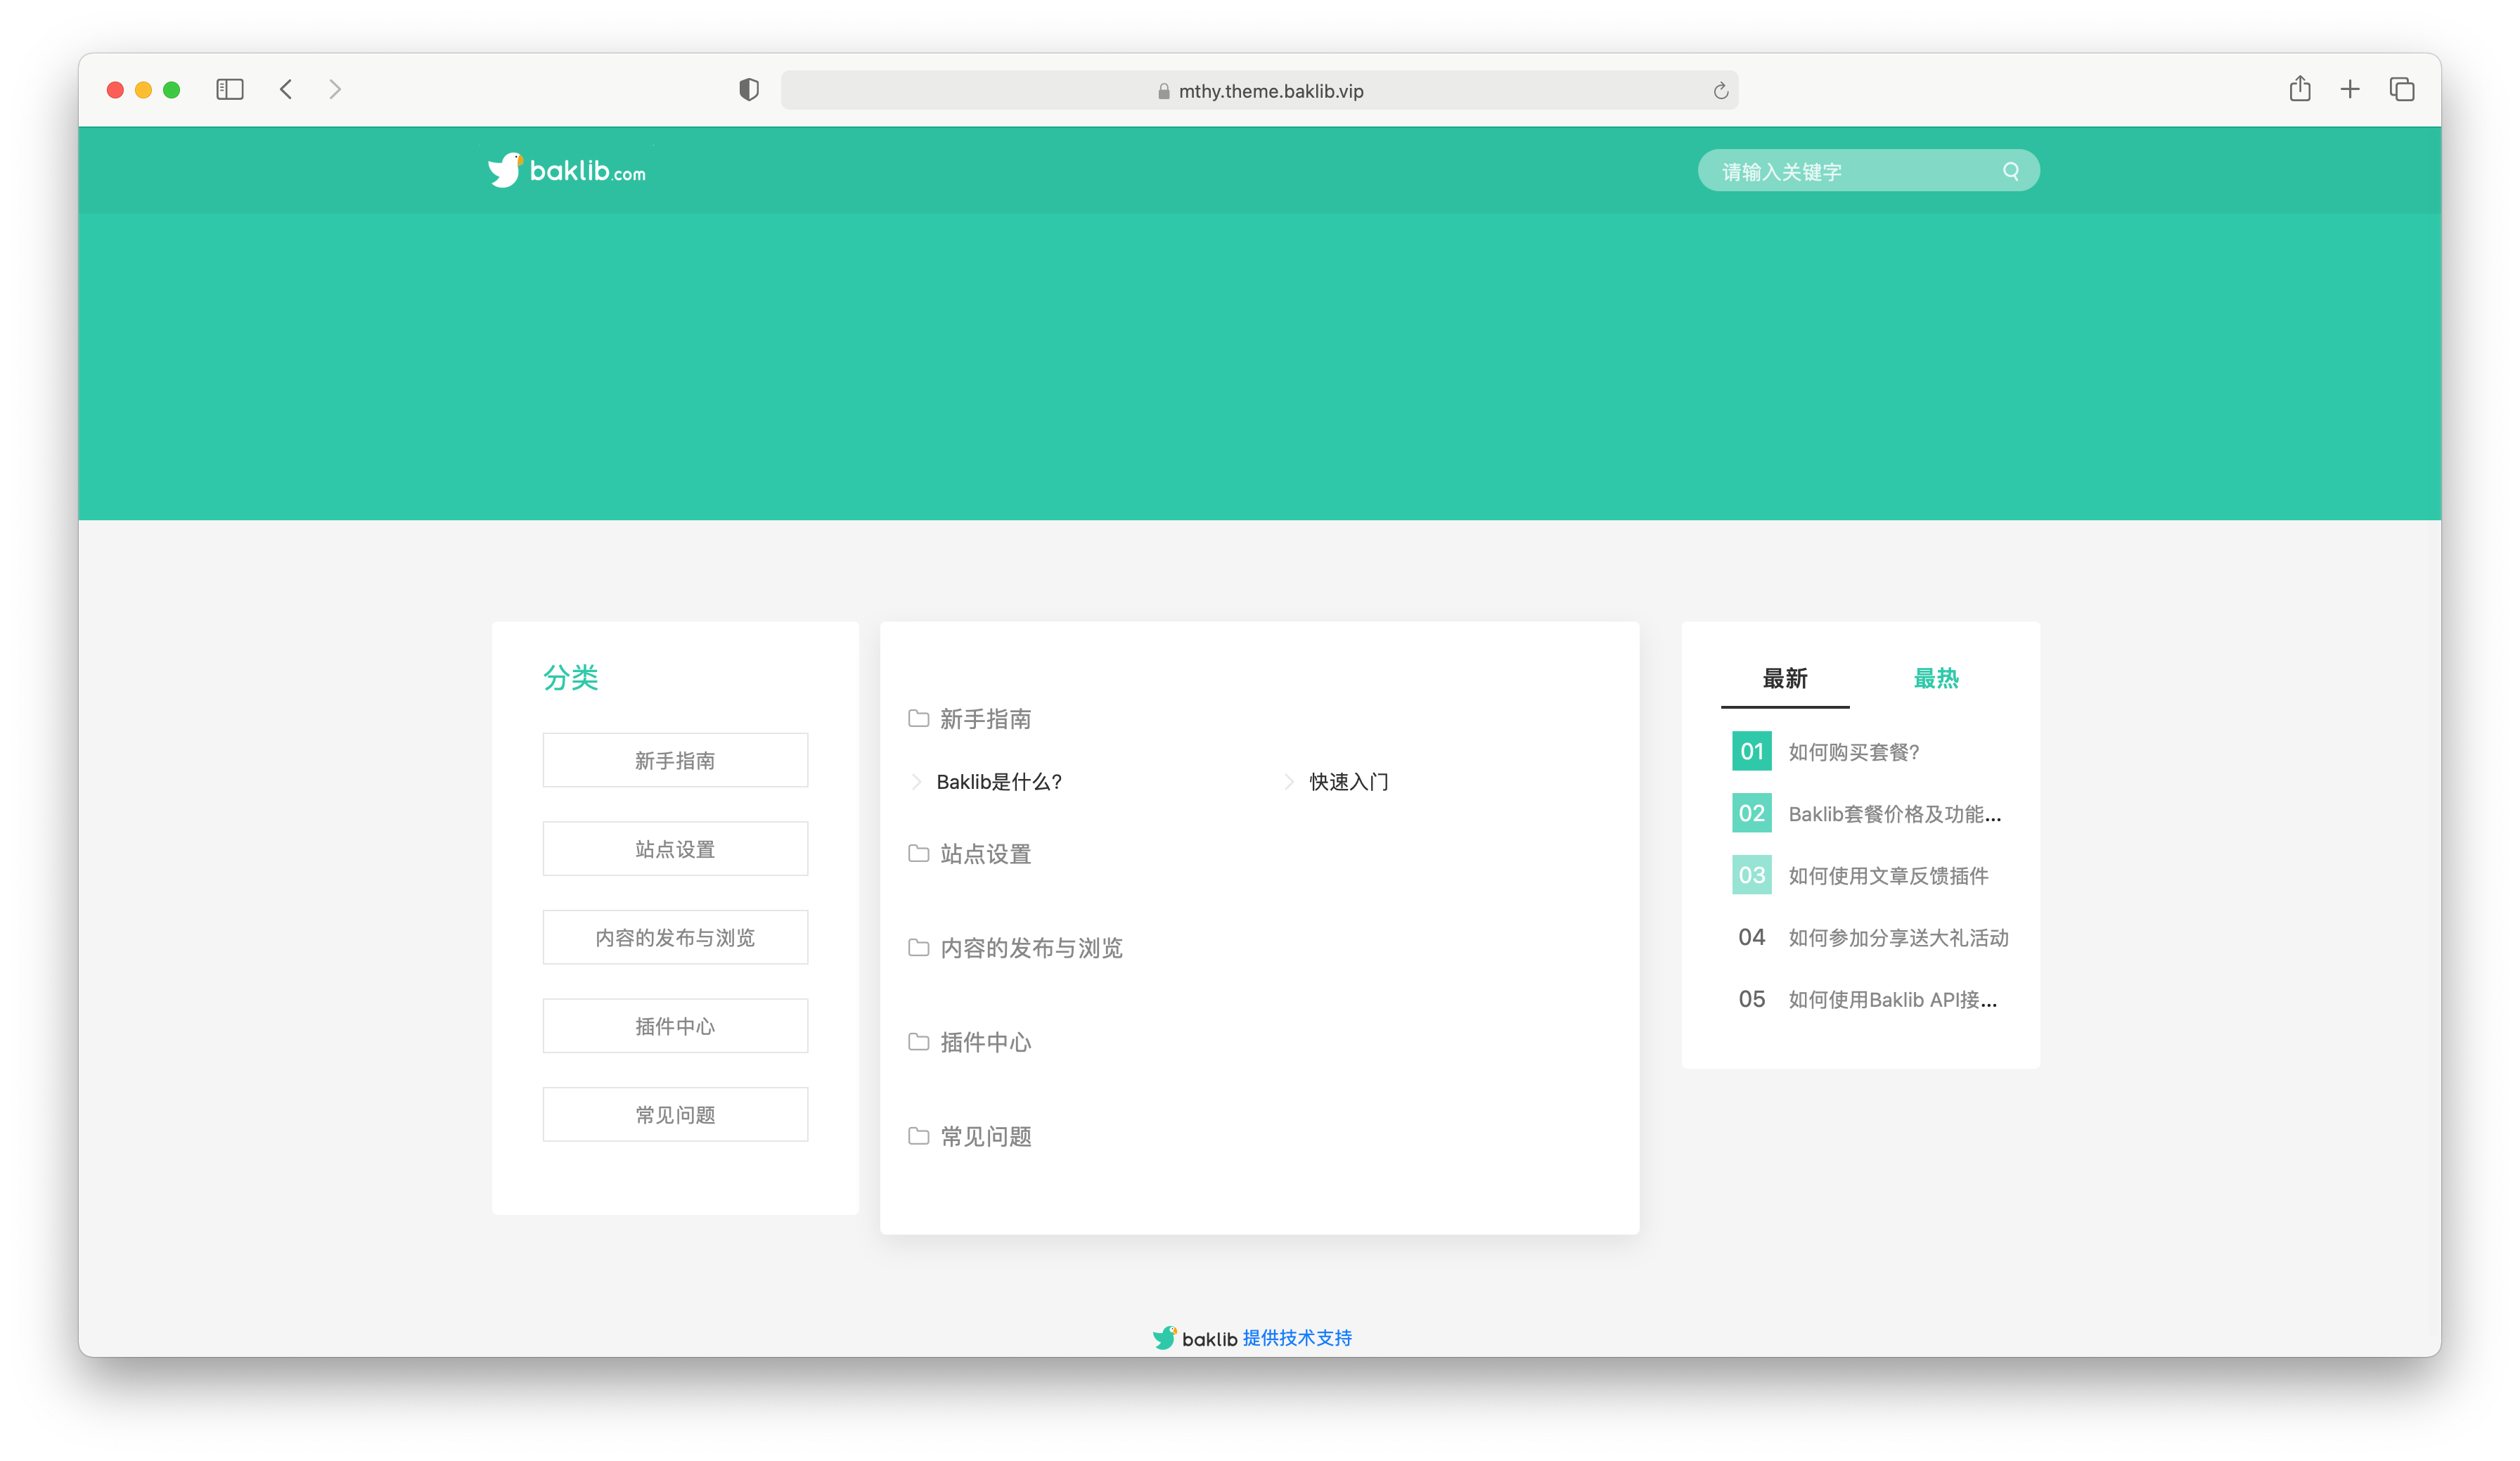Click the browser share icon
Image resolution: width=2520 pixels, height=1461 pixels.
pos(2300,89)
